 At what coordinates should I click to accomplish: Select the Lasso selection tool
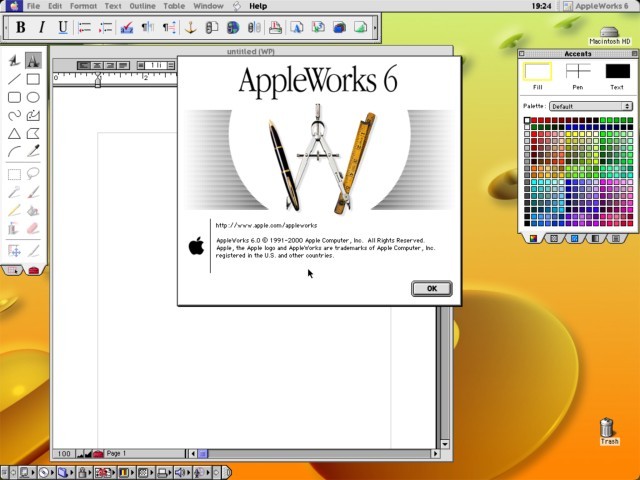(x=33, y=174)
